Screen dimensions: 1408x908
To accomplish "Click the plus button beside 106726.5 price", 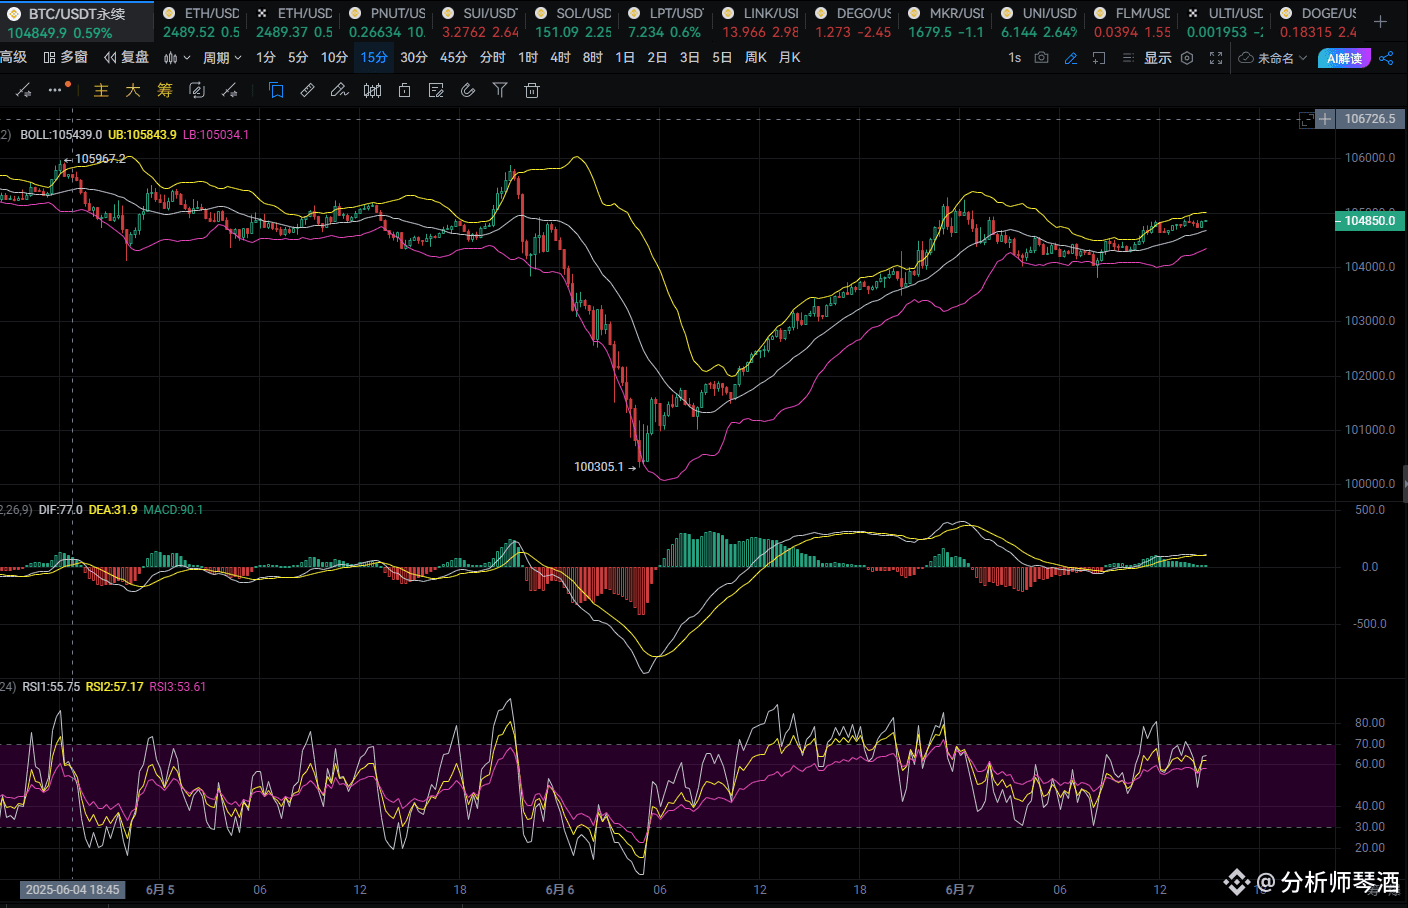I will point(1325,119).
